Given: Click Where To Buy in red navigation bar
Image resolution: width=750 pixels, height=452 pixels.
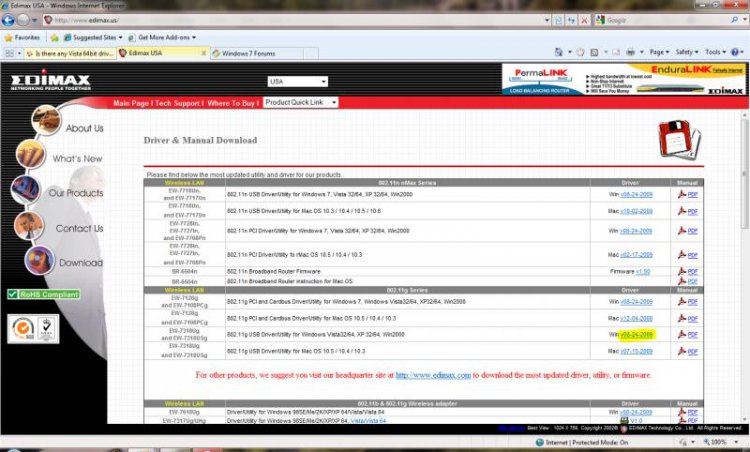Looking at the screenshot, I should (x=231, y=103).
